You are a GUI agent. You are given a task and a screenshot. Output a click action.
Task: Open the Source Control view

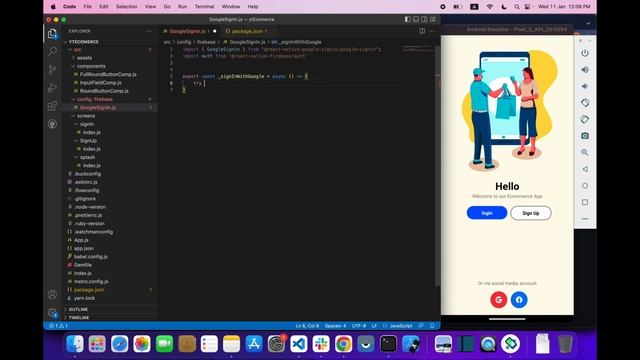coord(52,69)
